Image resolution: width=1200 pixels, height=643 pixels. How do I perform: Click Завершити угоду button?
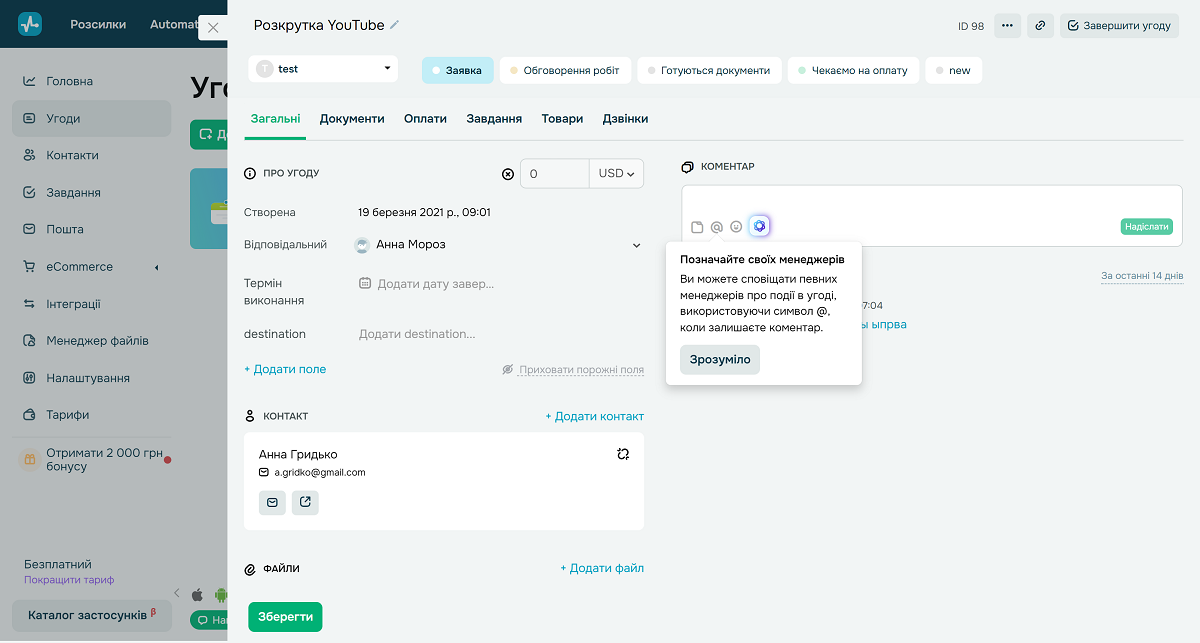[1119, 26]
